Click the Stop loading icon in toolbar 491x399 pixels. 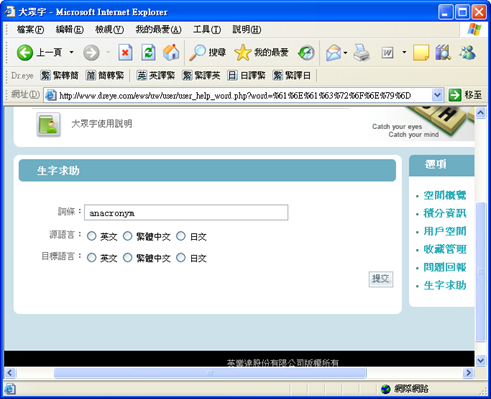[x=125, y=52]
